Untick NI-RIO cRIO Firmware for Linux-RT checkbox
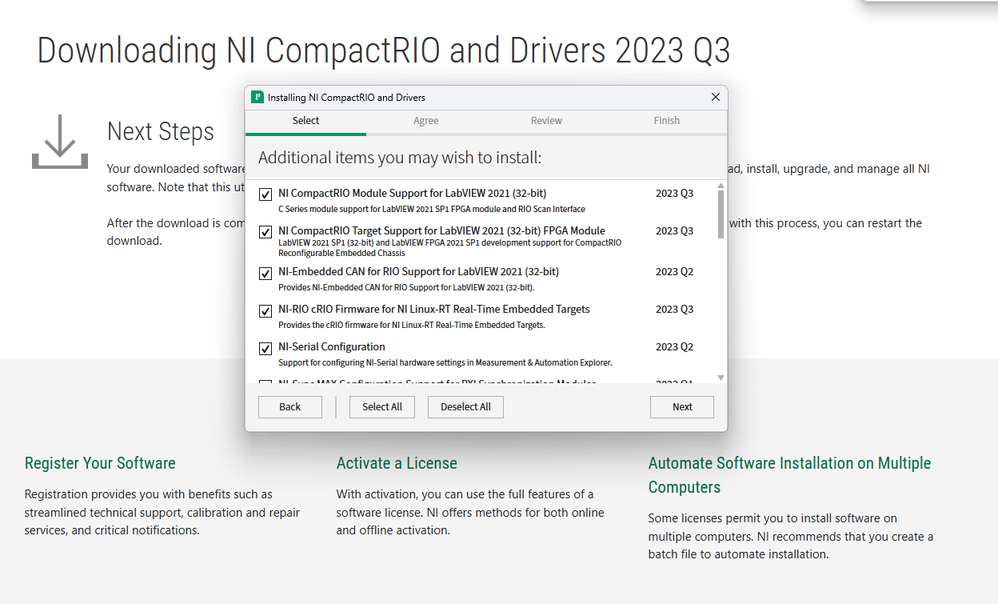 click(265, 311)
